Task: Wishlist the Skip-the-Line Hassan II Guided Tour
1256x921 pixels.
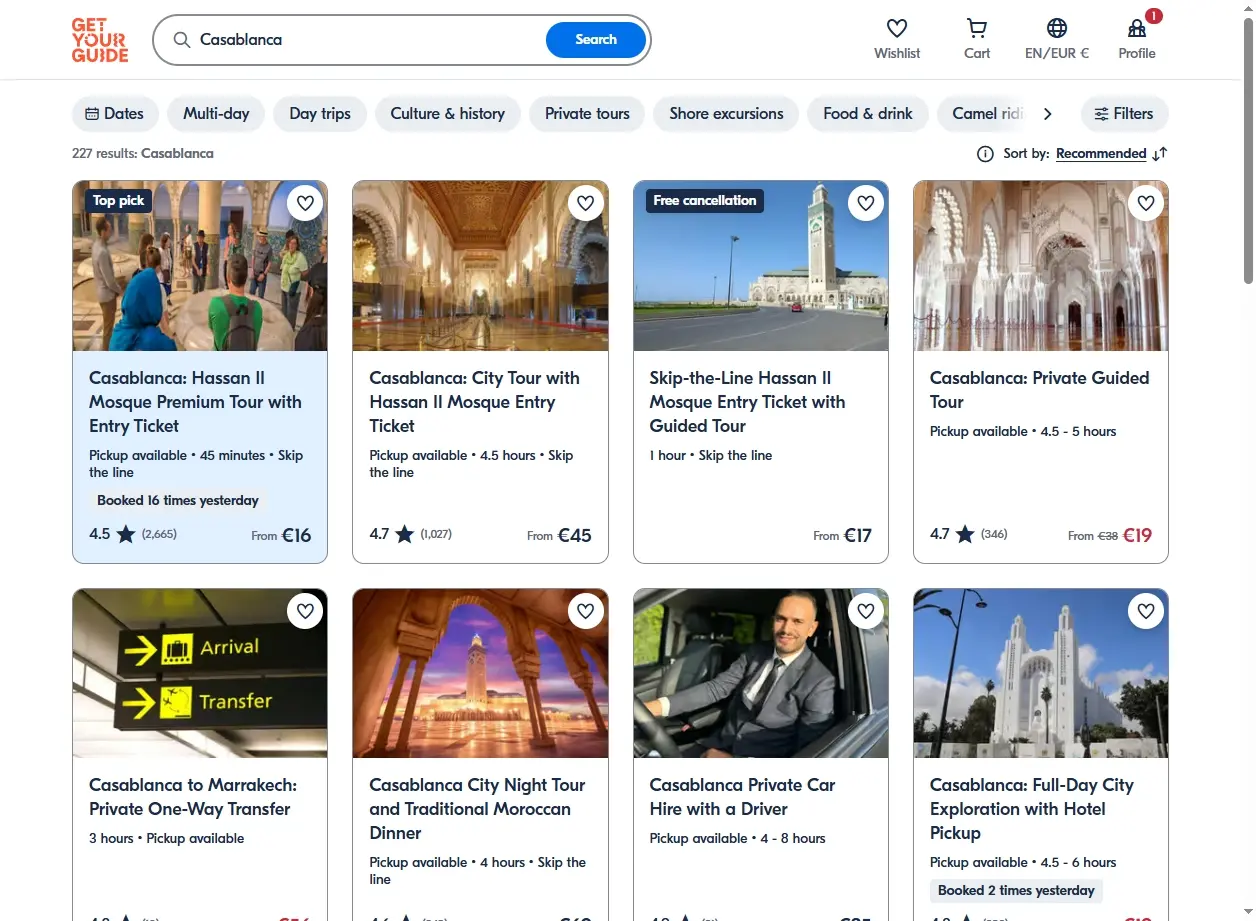Action: click(x=866, y=203)
